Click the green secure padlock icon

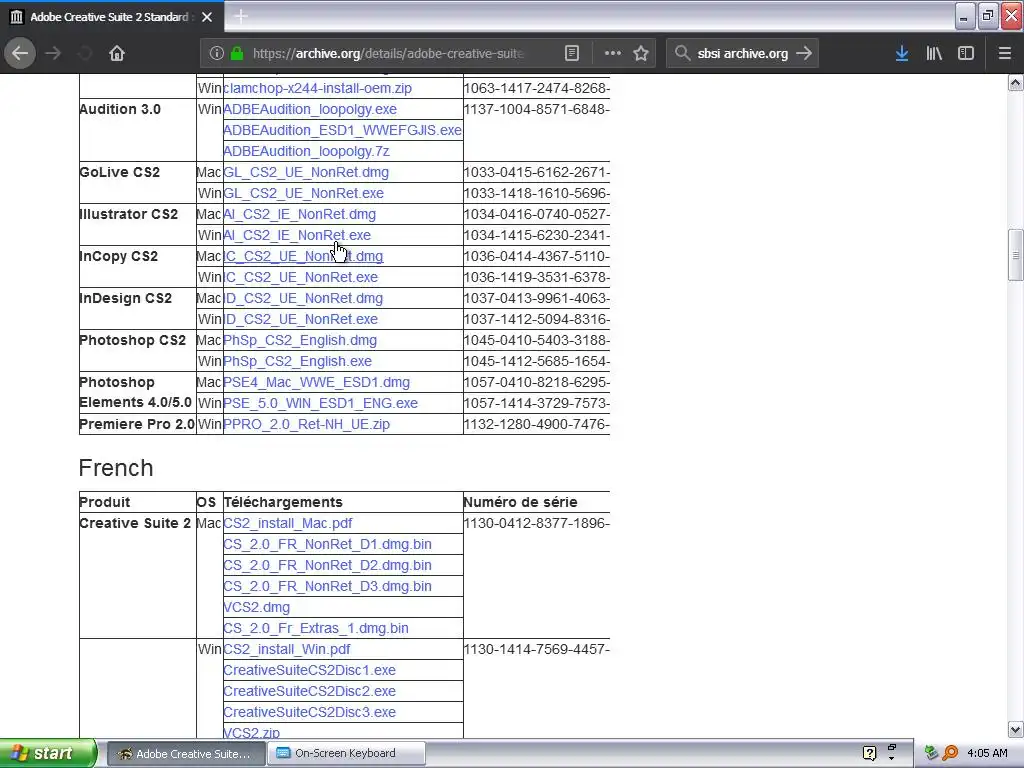pos(237,53)
